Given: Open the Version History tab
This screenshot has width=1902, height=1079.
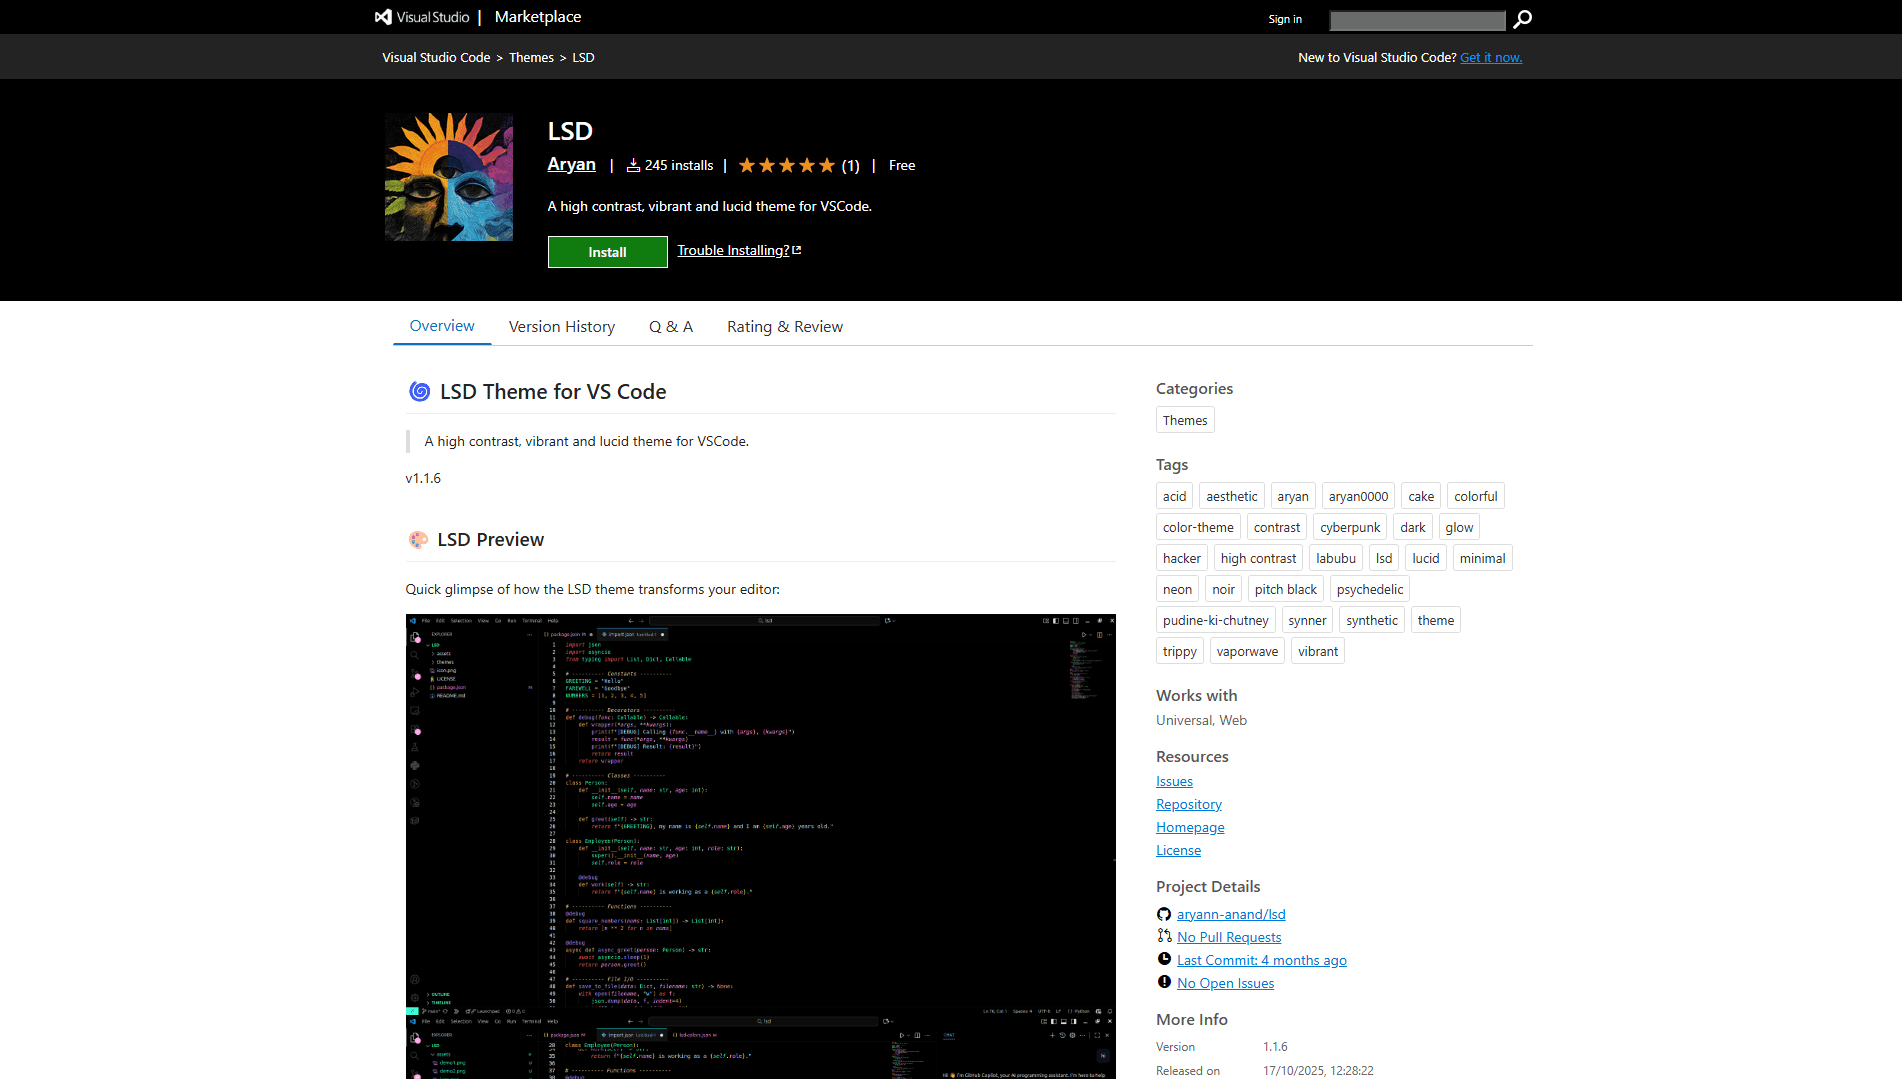Looking at the screenshot, I should click(x=562, y=327).
